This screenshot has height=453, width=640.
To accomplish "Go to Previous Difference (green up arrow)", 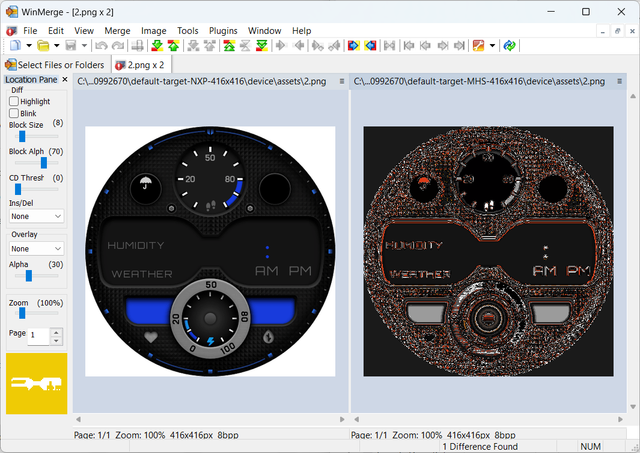I will [173, 45].
